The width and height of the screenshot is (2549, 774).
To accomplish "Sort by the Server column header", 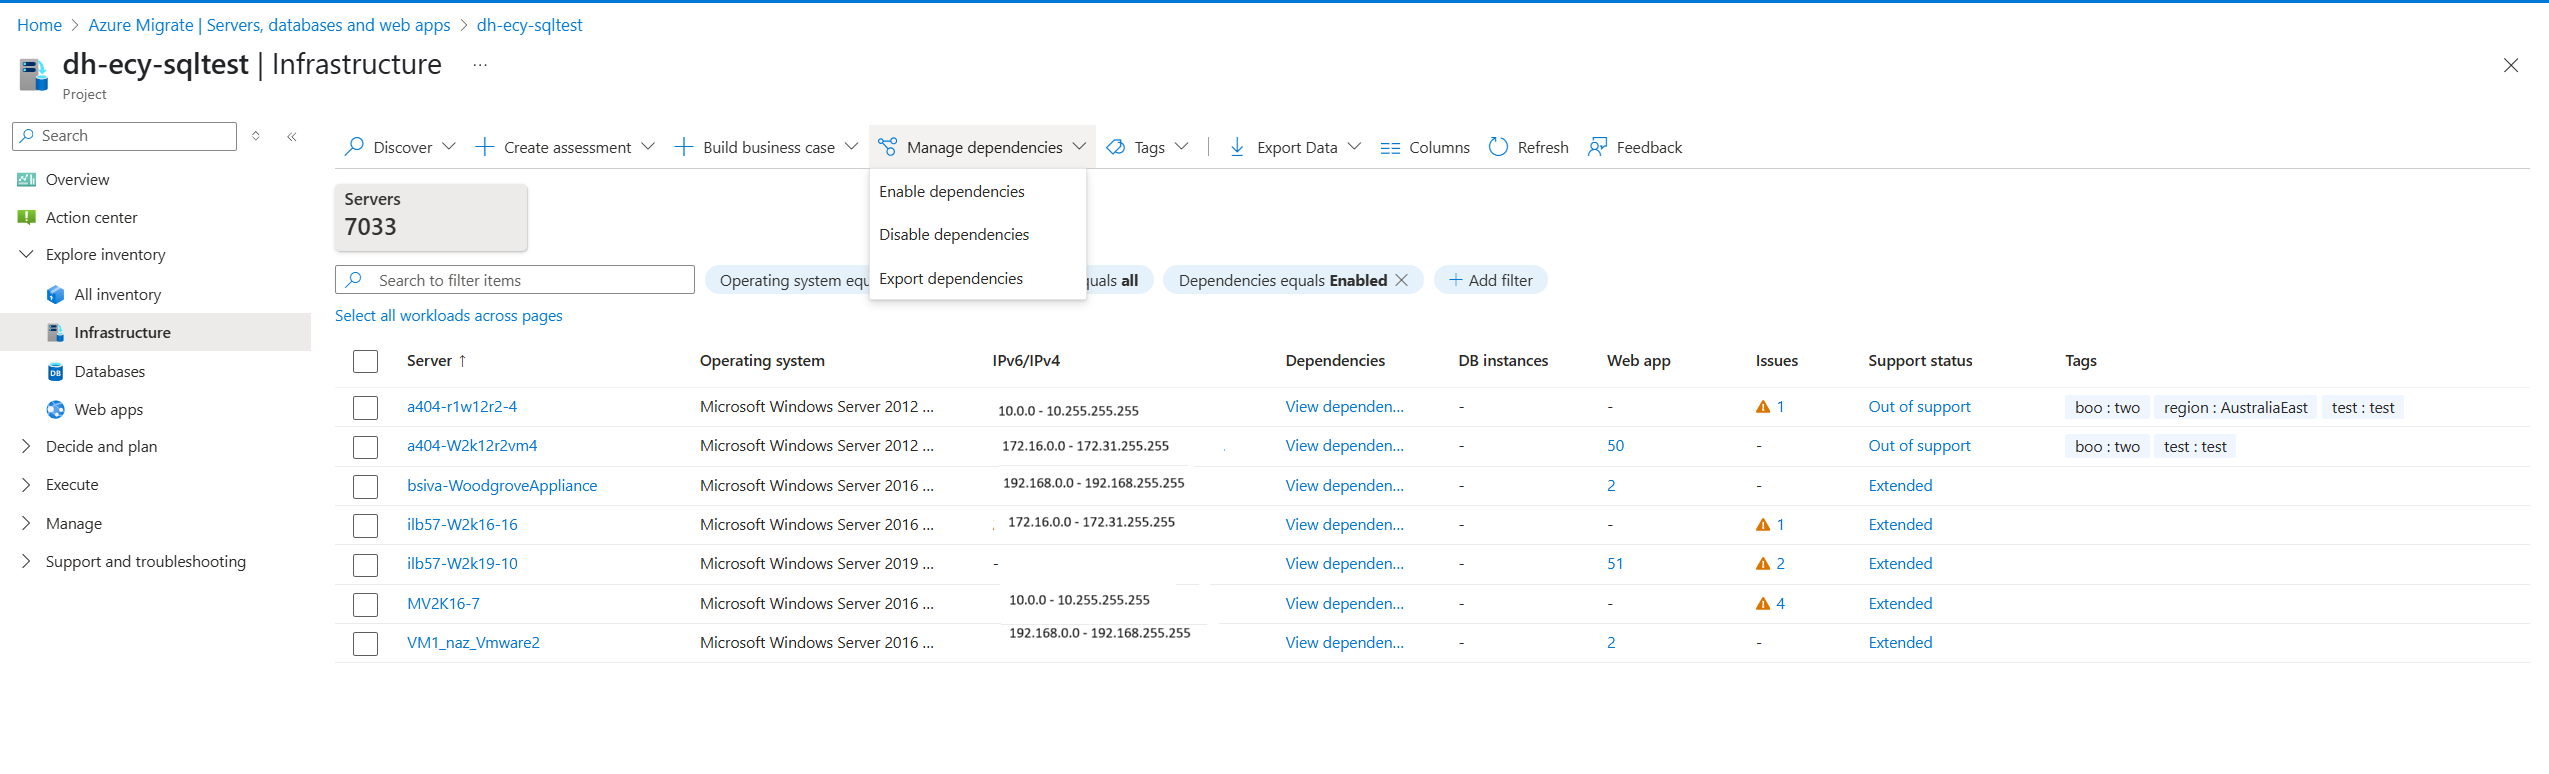I will 429,361.
